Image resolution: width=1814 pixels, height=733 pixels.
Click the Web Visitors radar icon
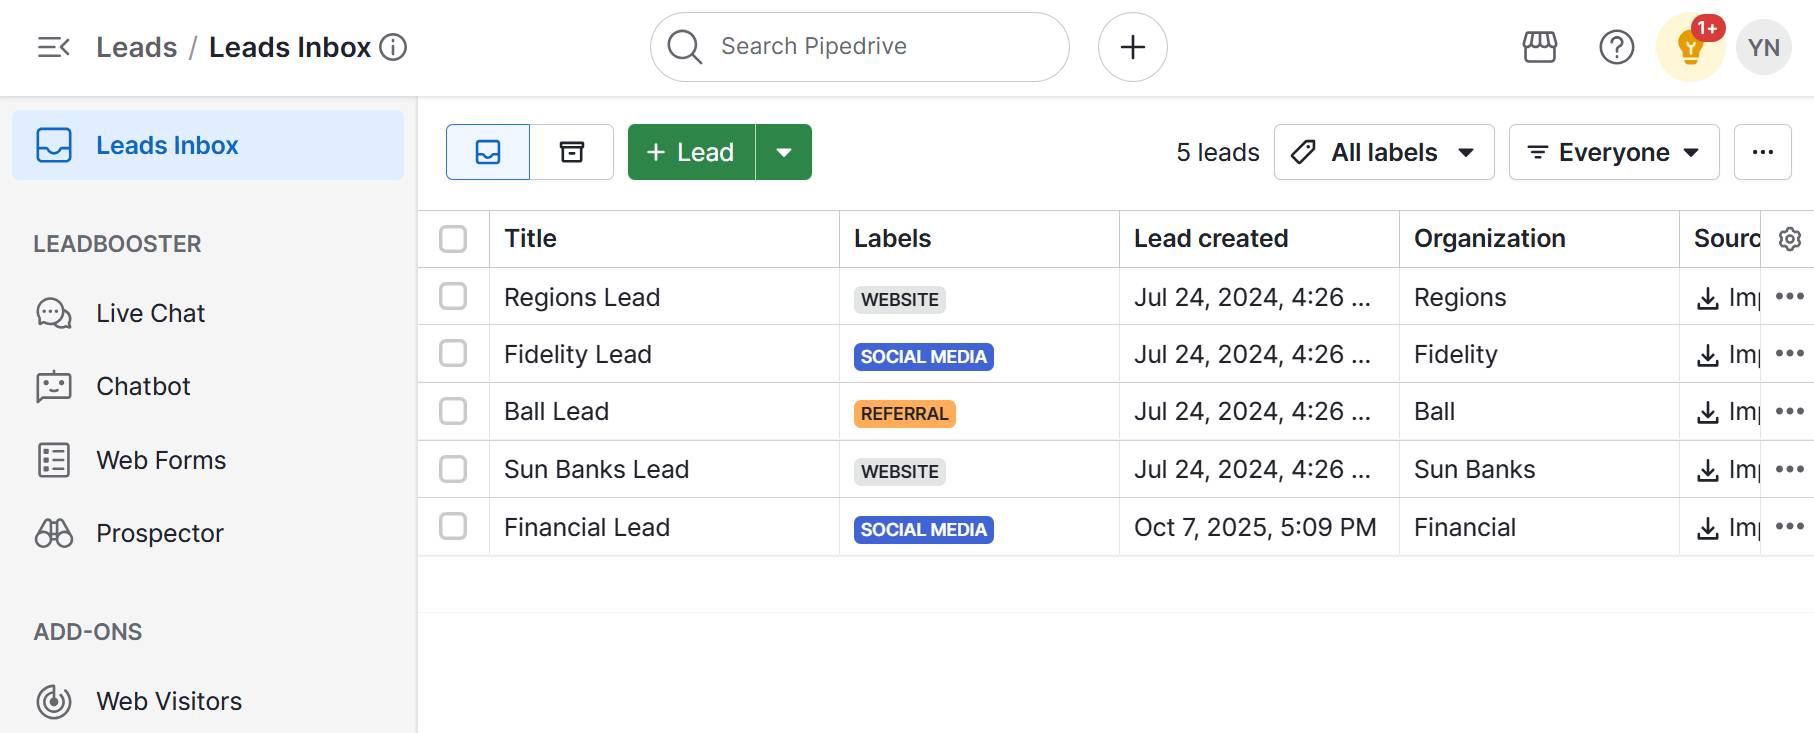click(x=54, y=701)
